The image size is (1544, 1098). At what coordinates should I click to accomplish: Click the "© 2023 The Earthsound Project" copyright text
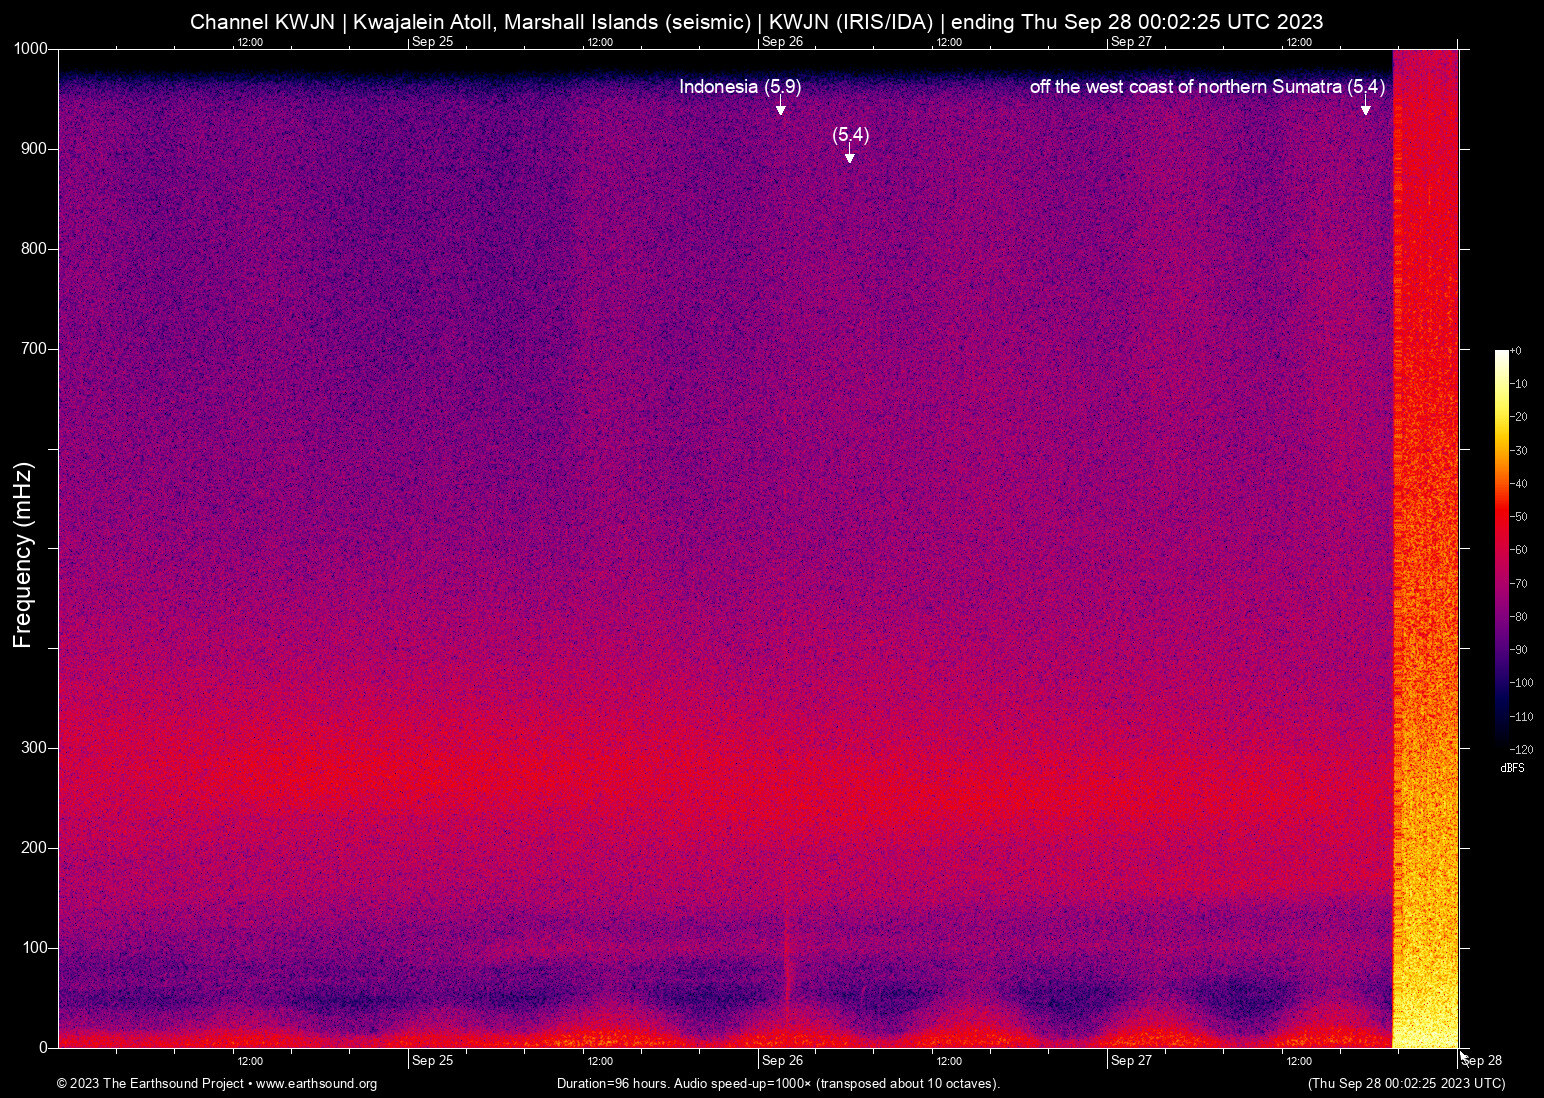pyautogui.click(x=150, y=1084)
